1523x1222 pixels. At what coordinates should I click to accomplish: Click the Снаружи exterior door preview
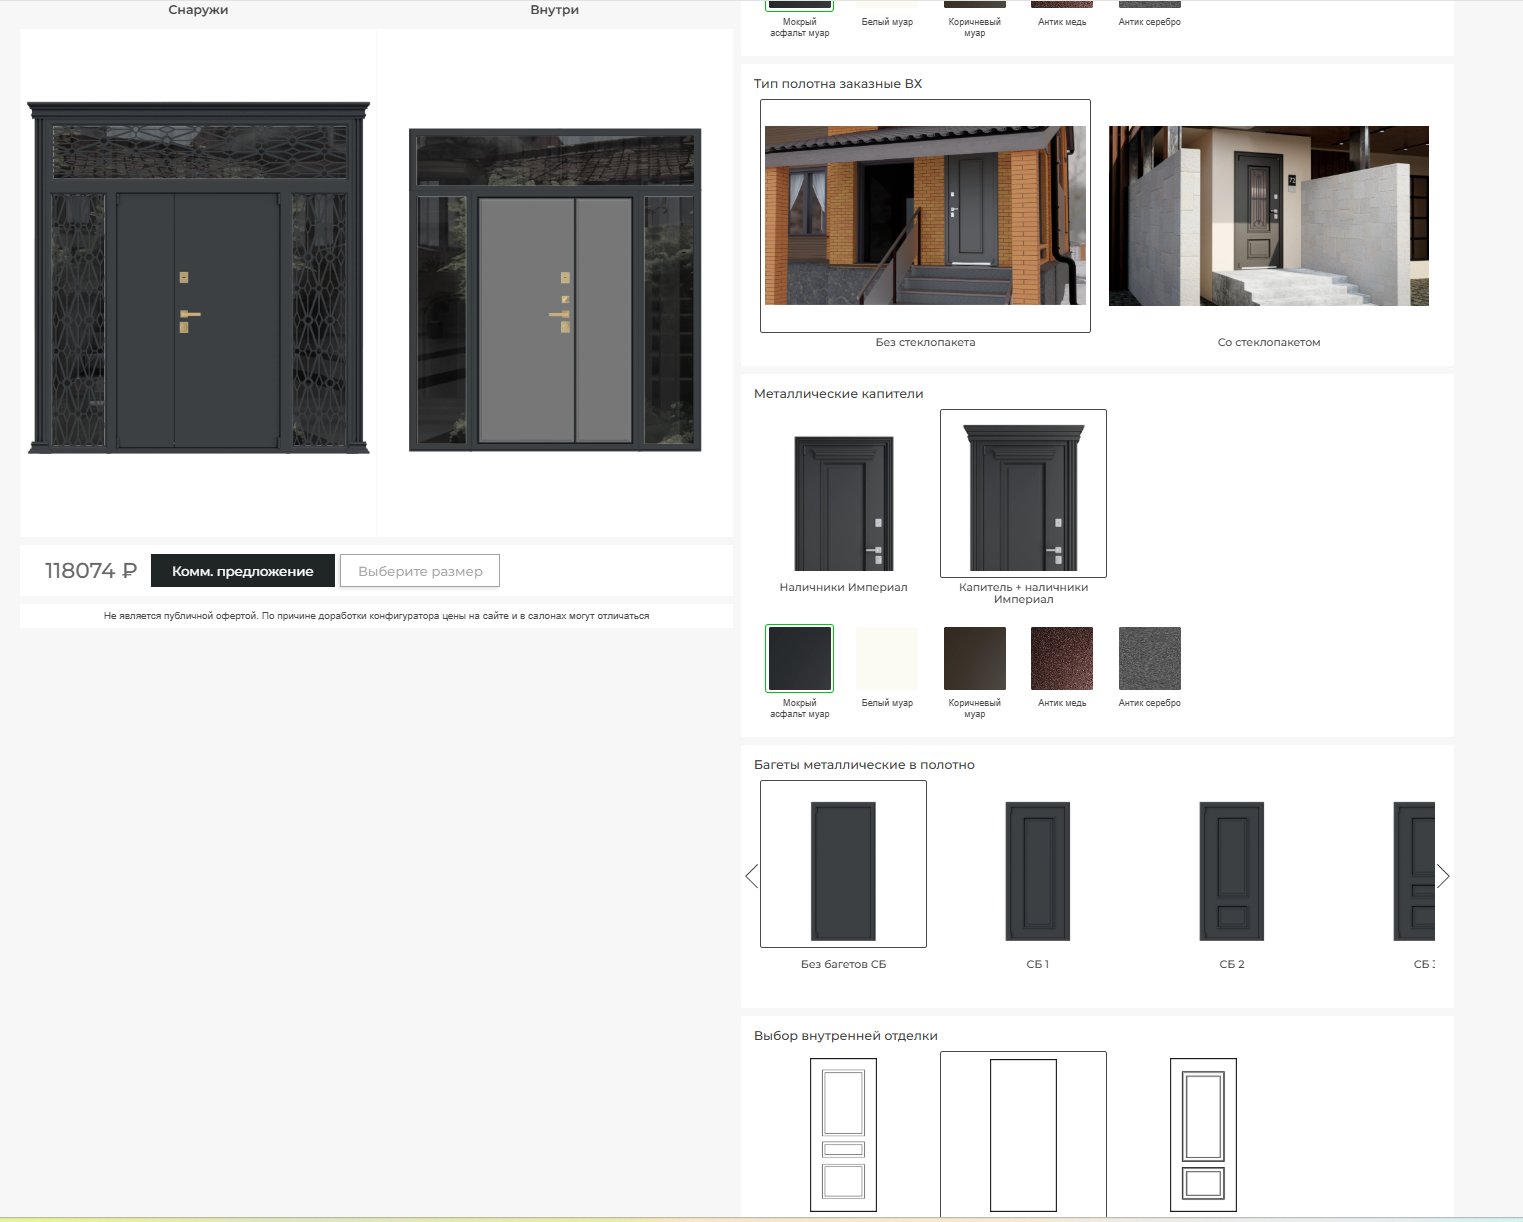click(198, 278)
